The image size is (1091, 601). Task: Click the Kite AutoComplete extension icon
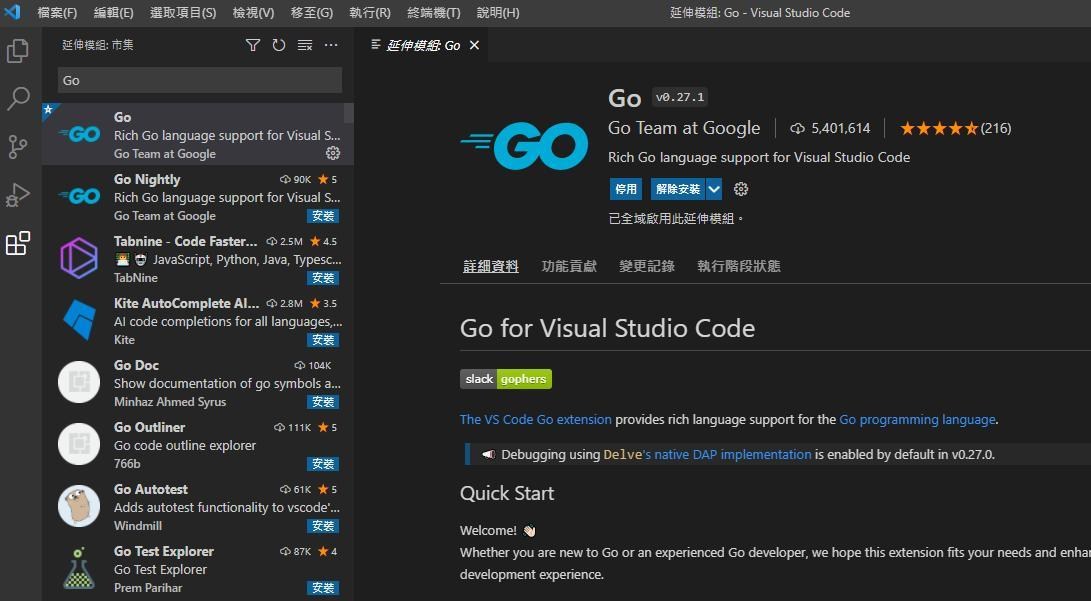(79, 320)
